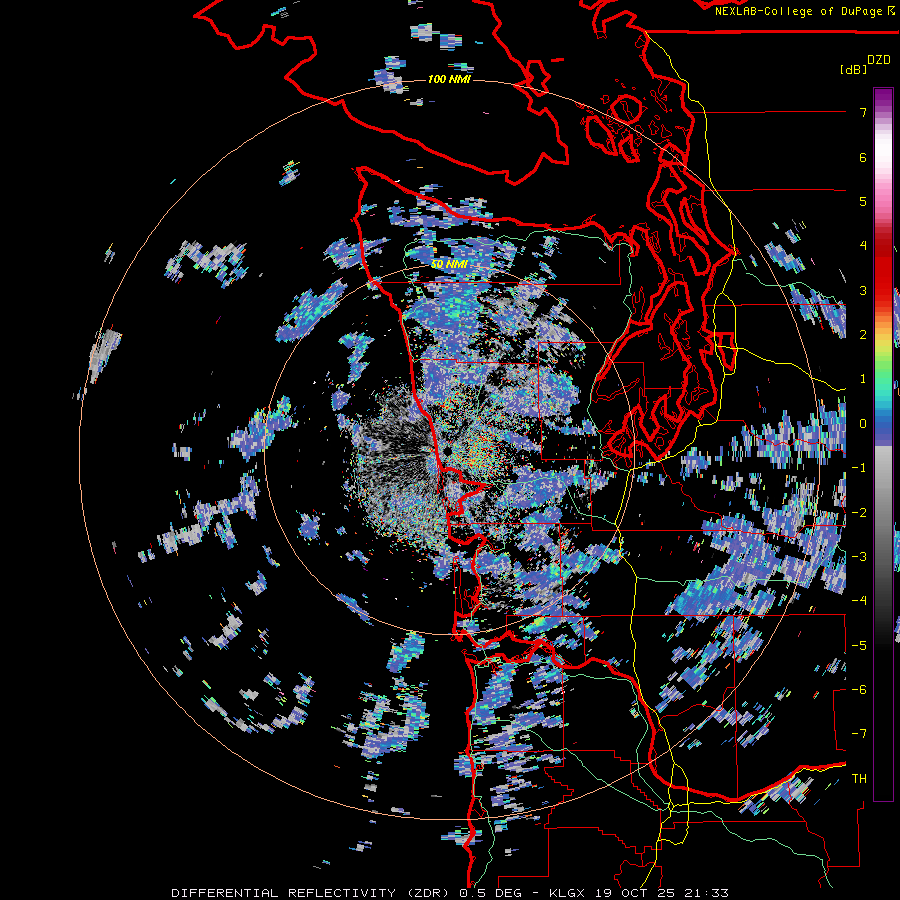Click the 0 value on the scale
Image resolution: width=900 pixels, height=900 pixels.
(863, 424)
